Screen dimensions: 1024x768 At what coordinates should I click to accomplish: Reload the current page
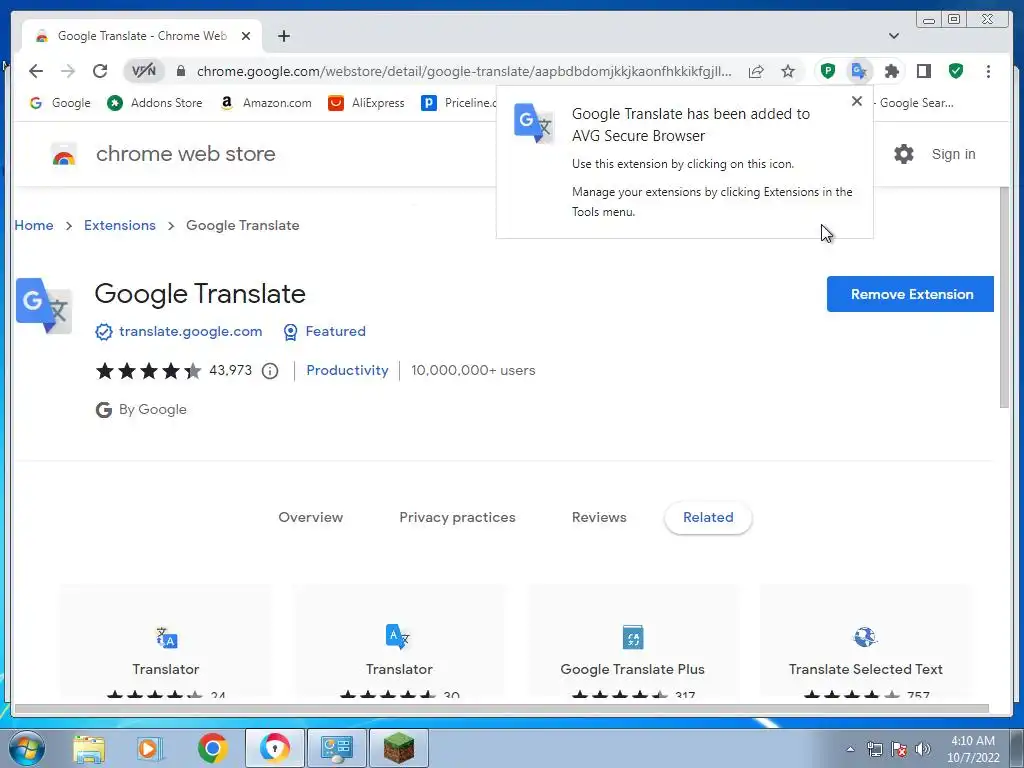(100, 71)
